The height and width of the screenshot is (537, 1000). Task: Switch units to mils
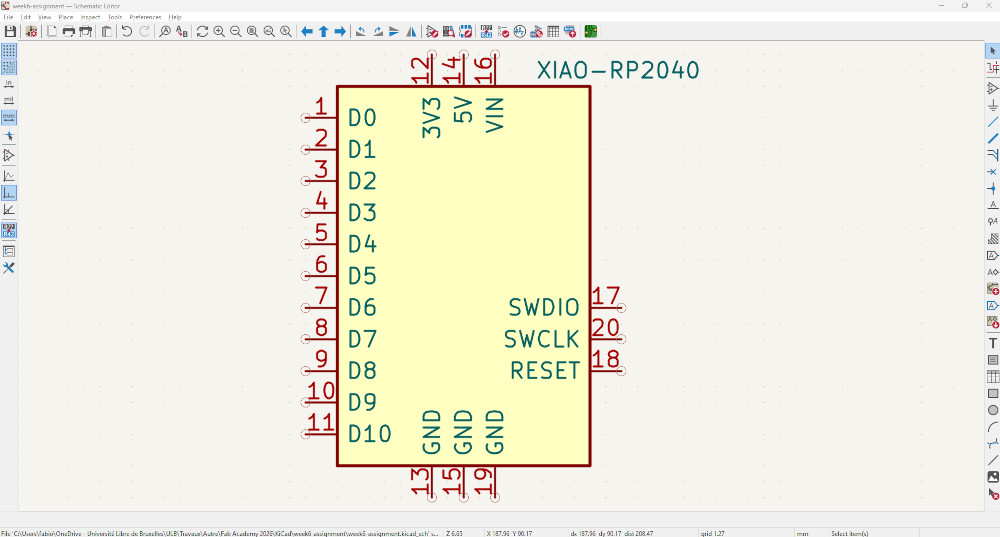point(9,101)
